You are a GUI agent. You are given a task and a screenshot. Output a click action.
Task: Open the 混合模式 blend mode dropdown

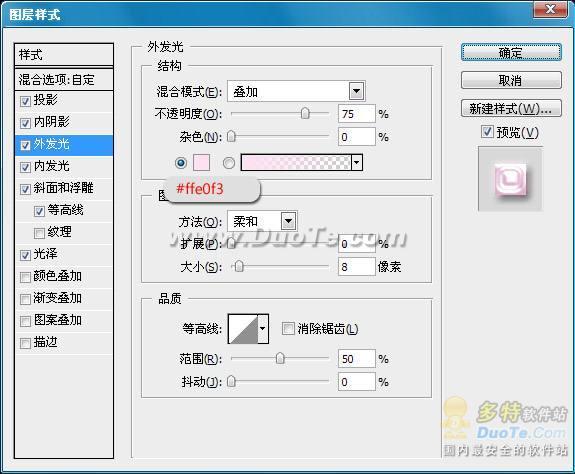(x=356, y=91)
